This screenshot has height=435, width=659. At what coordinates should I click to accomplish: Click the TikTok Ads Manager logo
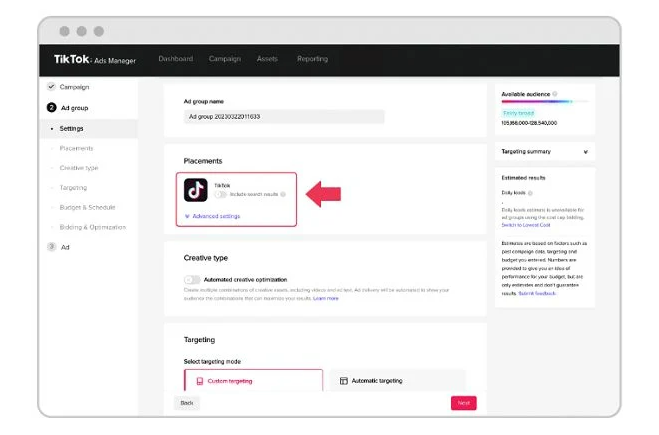click(95, 60)
